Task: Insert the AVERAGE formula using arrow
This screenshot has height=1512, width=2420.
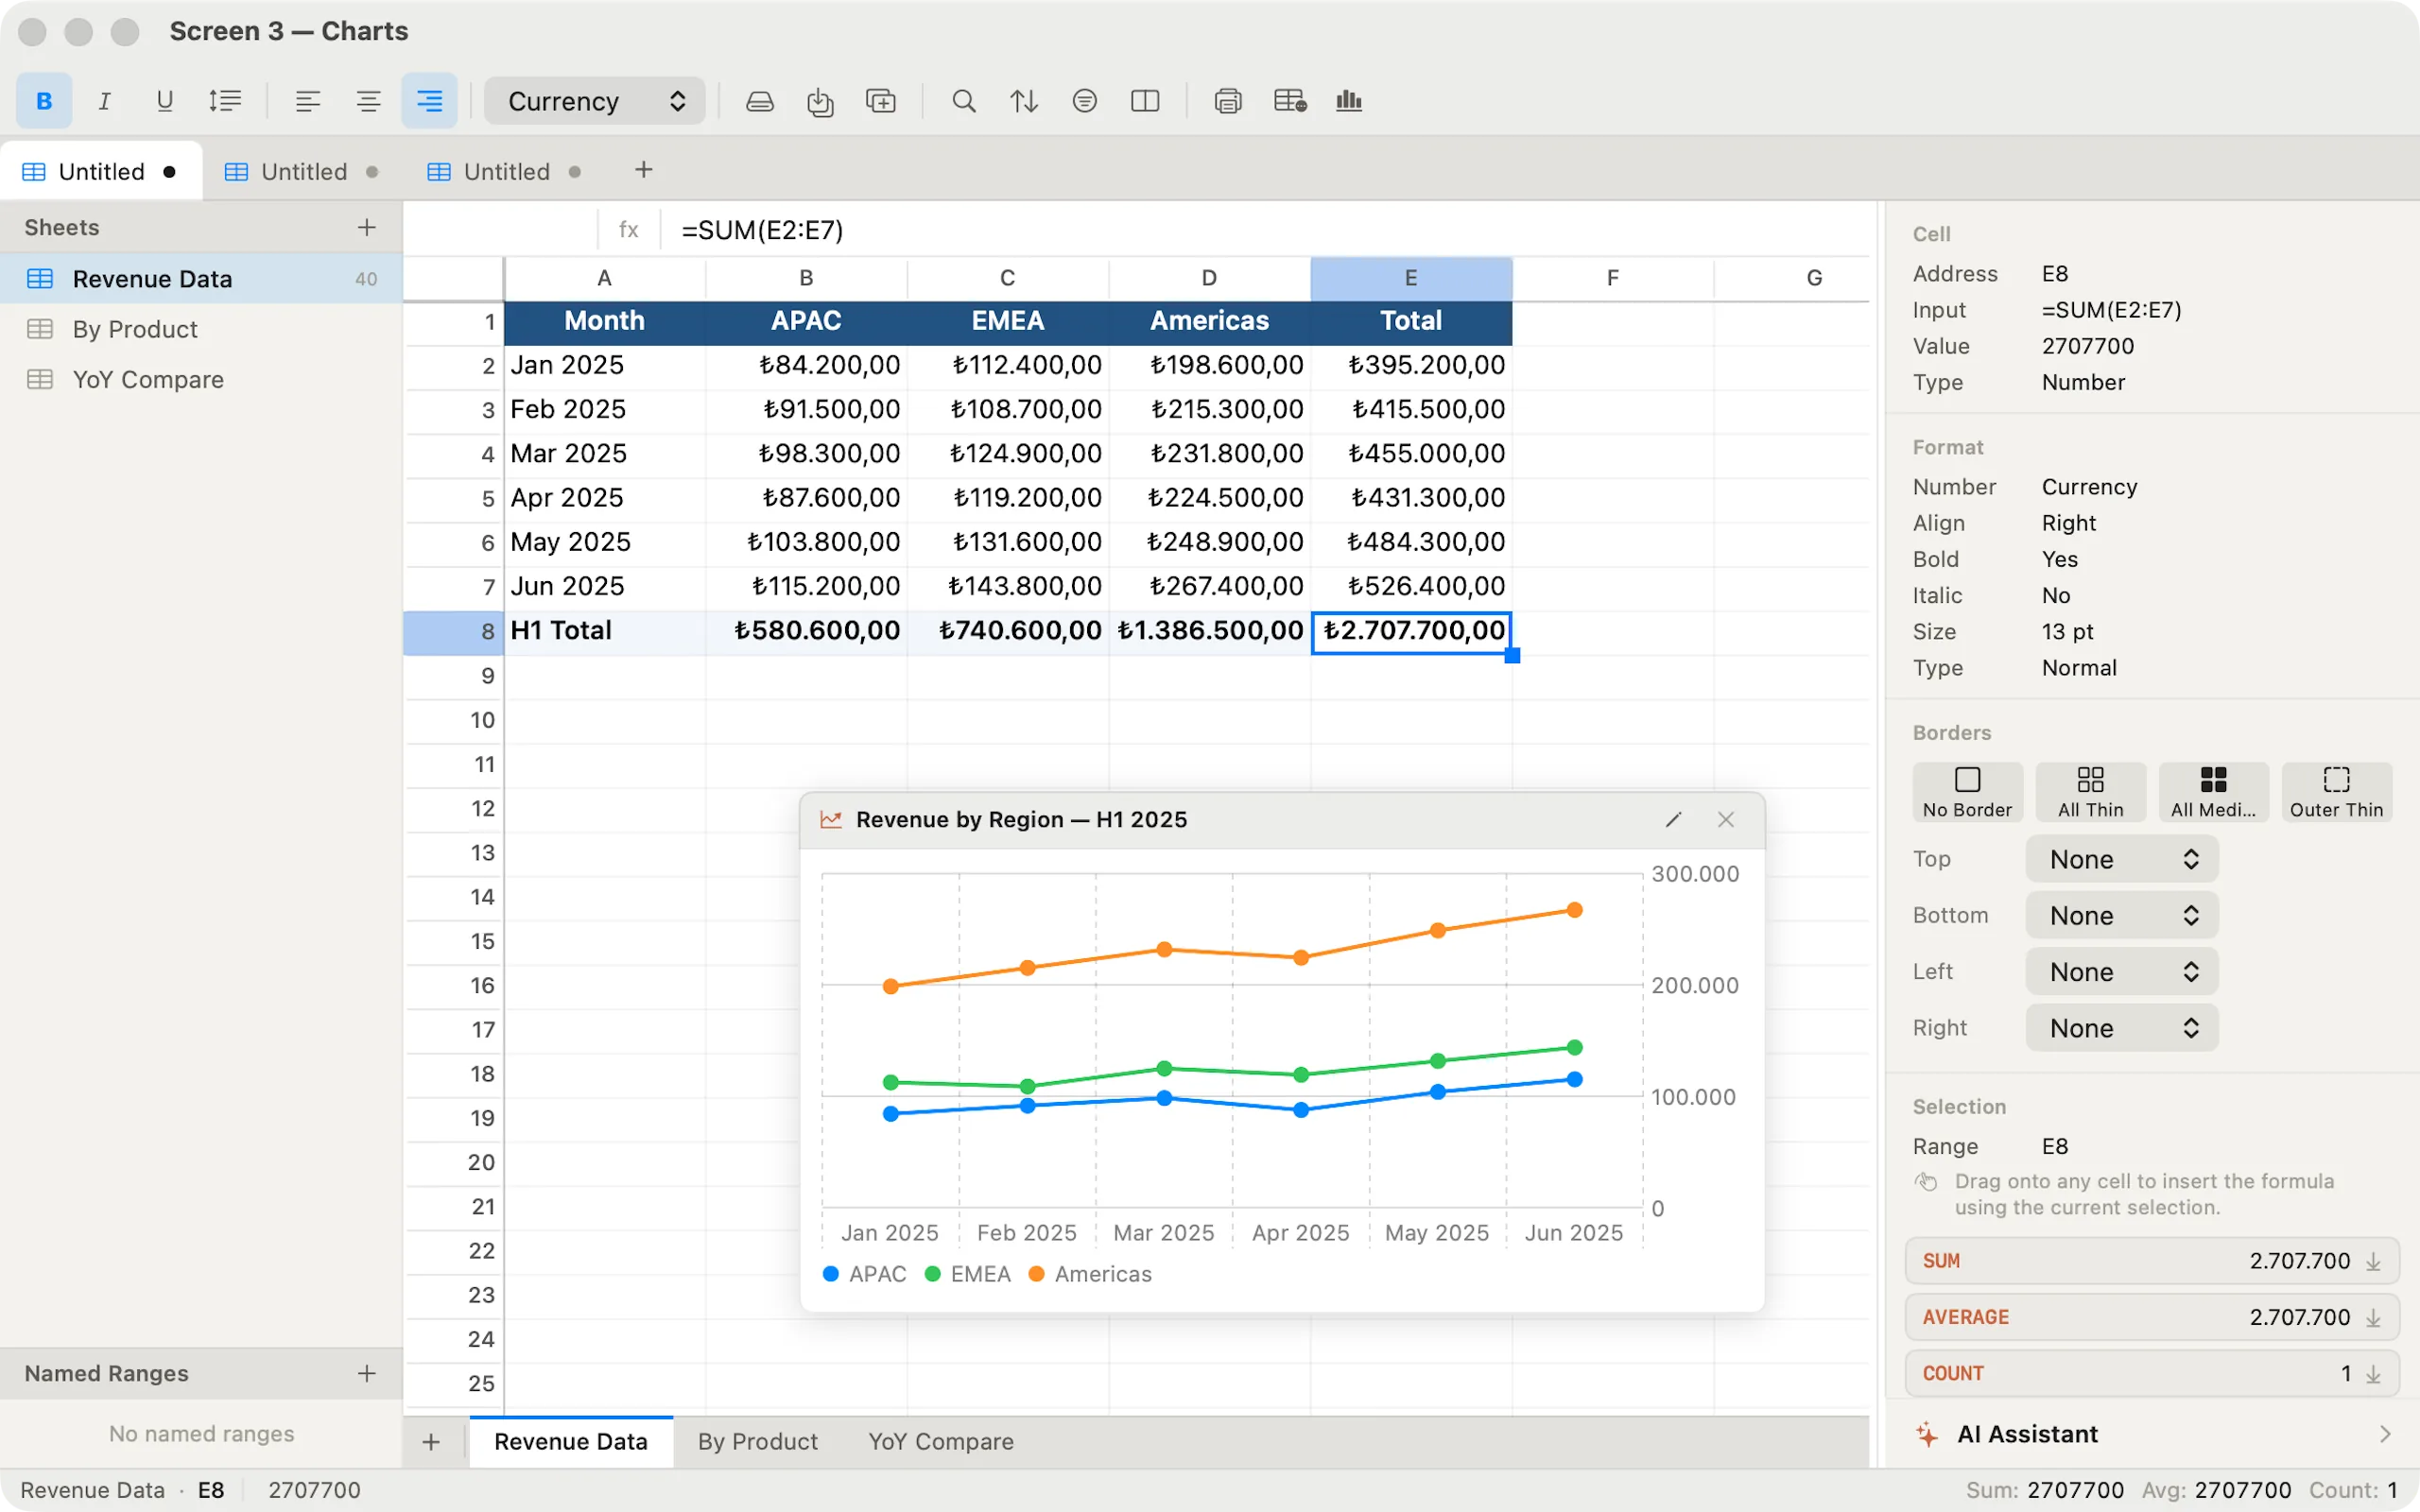Action: click(x=2373, y=1318)
